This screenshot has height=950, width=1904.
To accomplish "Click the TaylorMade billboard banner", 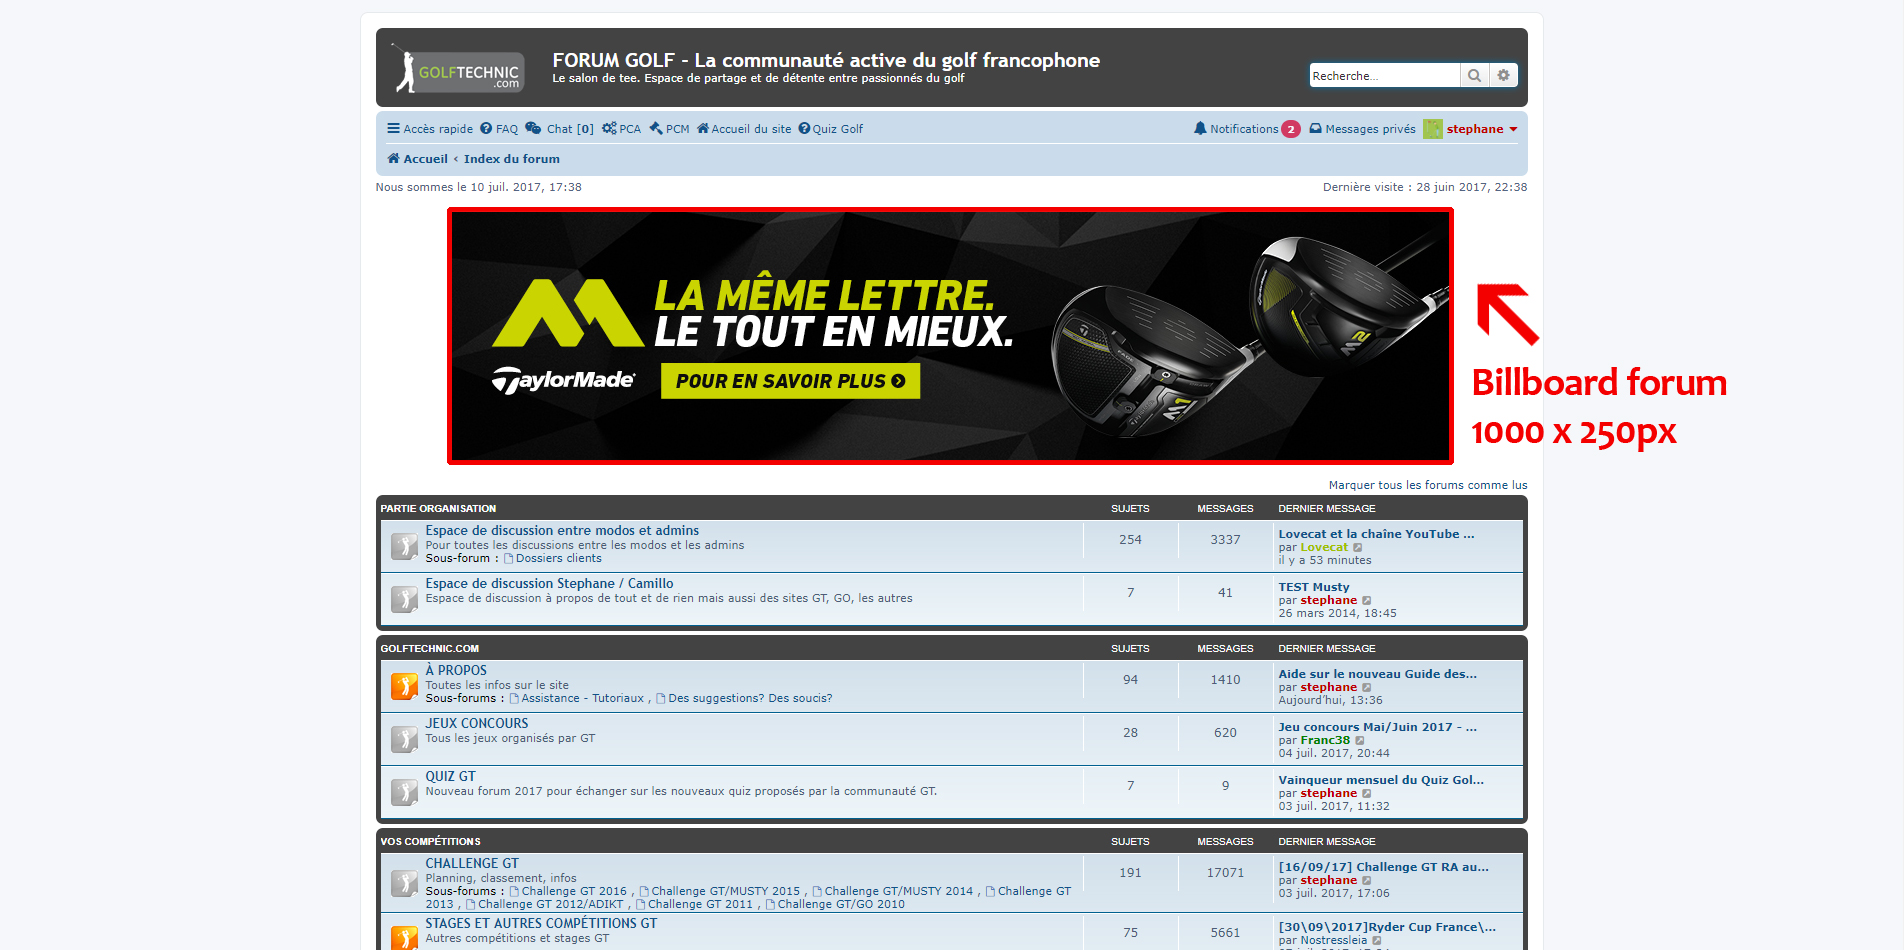I will click(x=950, y=336).
